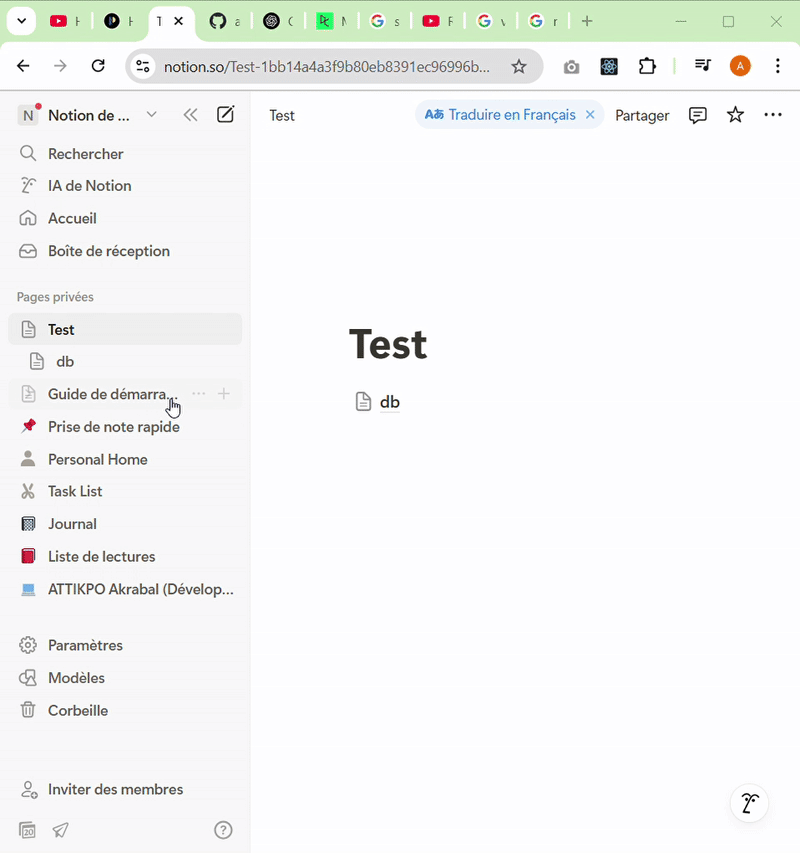Open the page options three-dot menu

[772, 115]
